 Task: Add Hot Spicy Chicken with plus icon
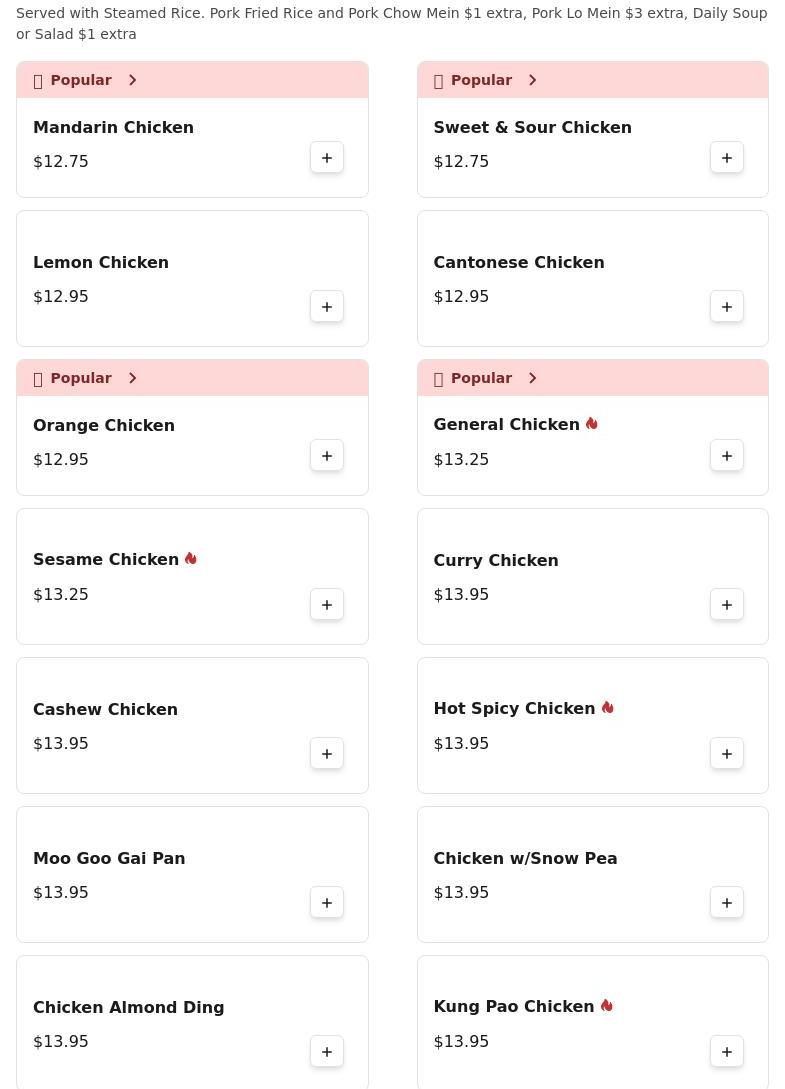click(x=727, y=754)
